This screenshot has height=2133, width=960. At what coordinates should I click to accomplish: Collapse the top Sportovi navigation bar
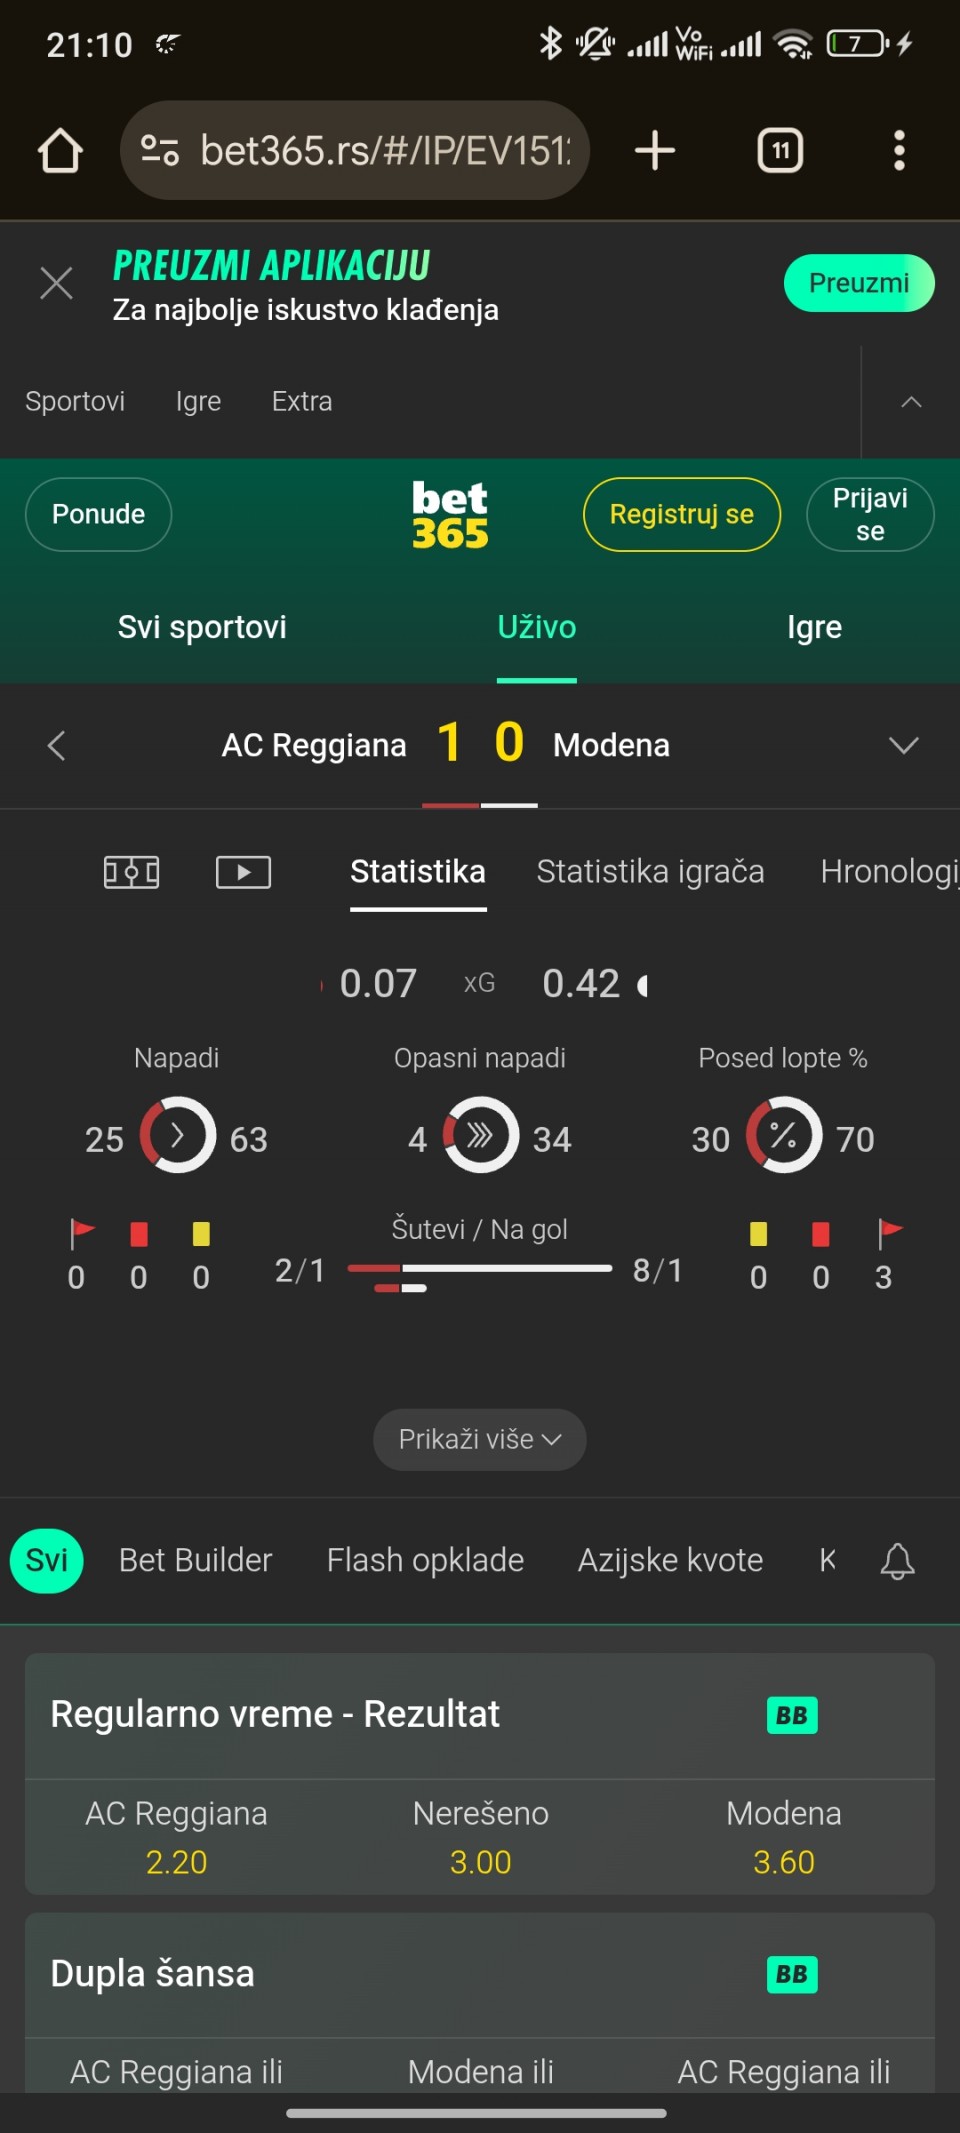(x=911, y=402)
